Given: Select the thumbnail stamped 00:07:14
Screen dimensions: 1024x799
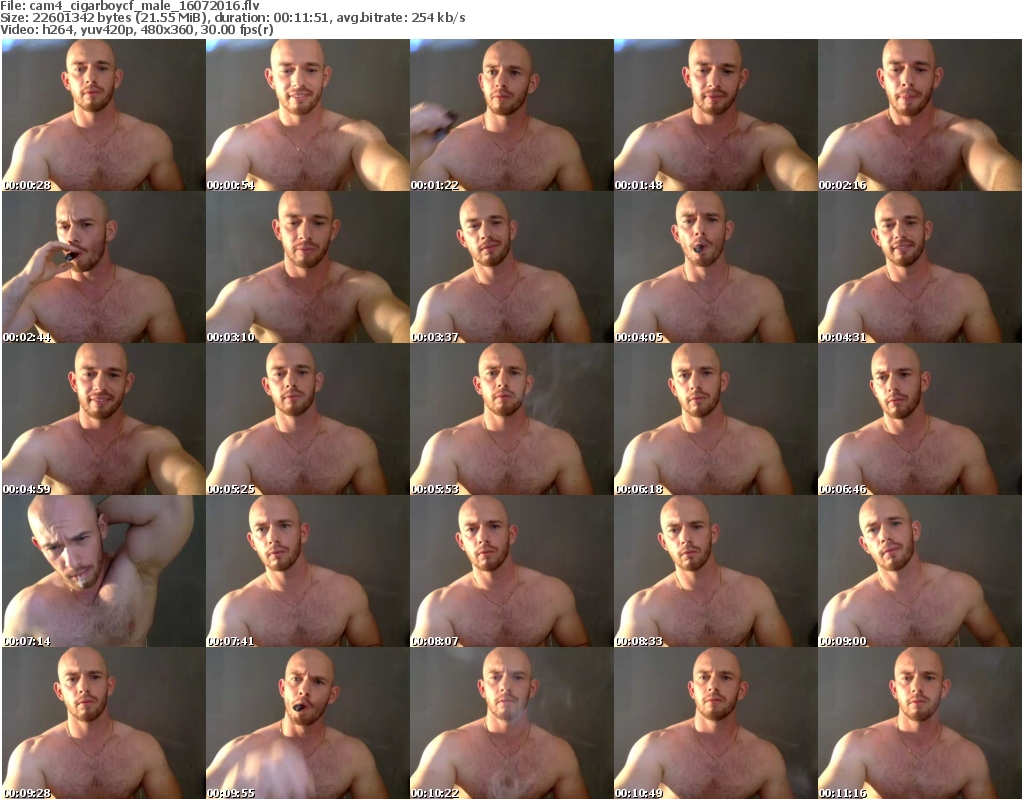Looking at the screenshot, I should coord(104,572).
